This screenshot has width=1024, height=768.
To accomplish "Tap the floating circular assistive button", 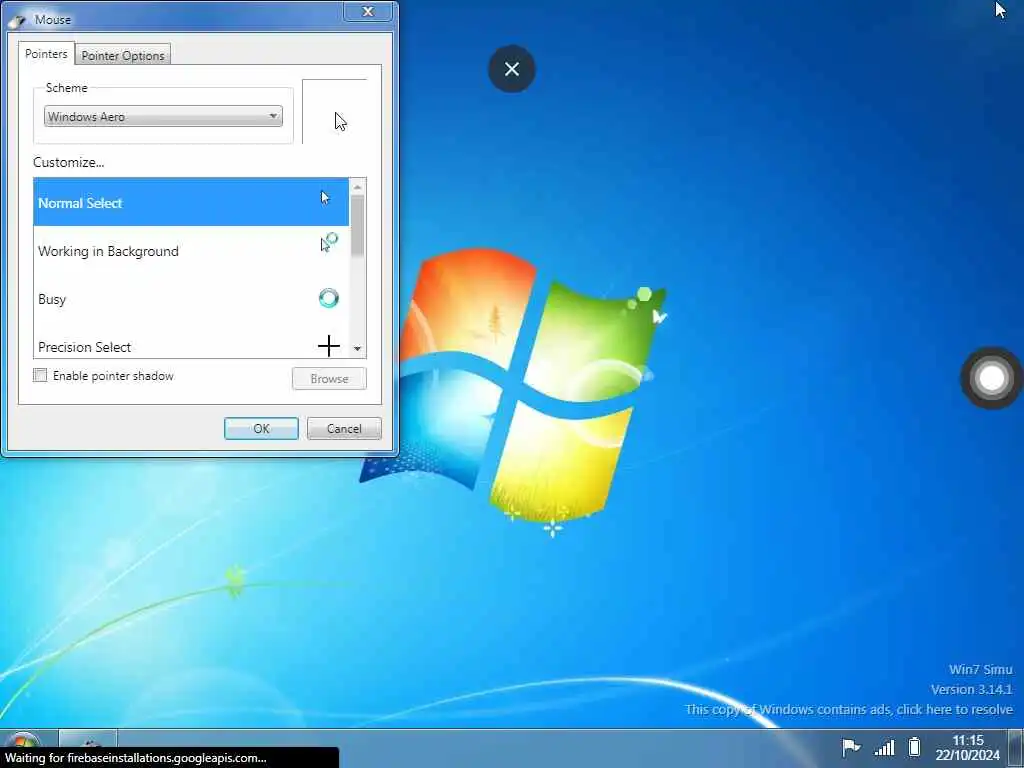I will (991, 378).
